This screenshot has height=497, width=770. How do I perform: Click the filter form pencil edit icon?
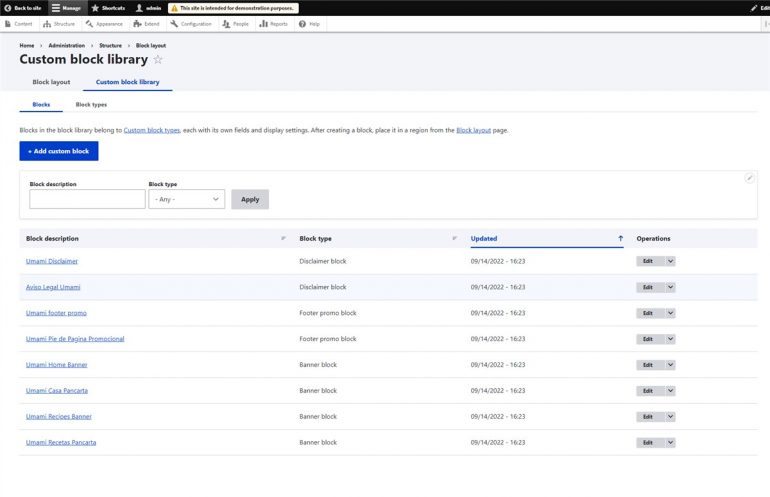point(749,178)
